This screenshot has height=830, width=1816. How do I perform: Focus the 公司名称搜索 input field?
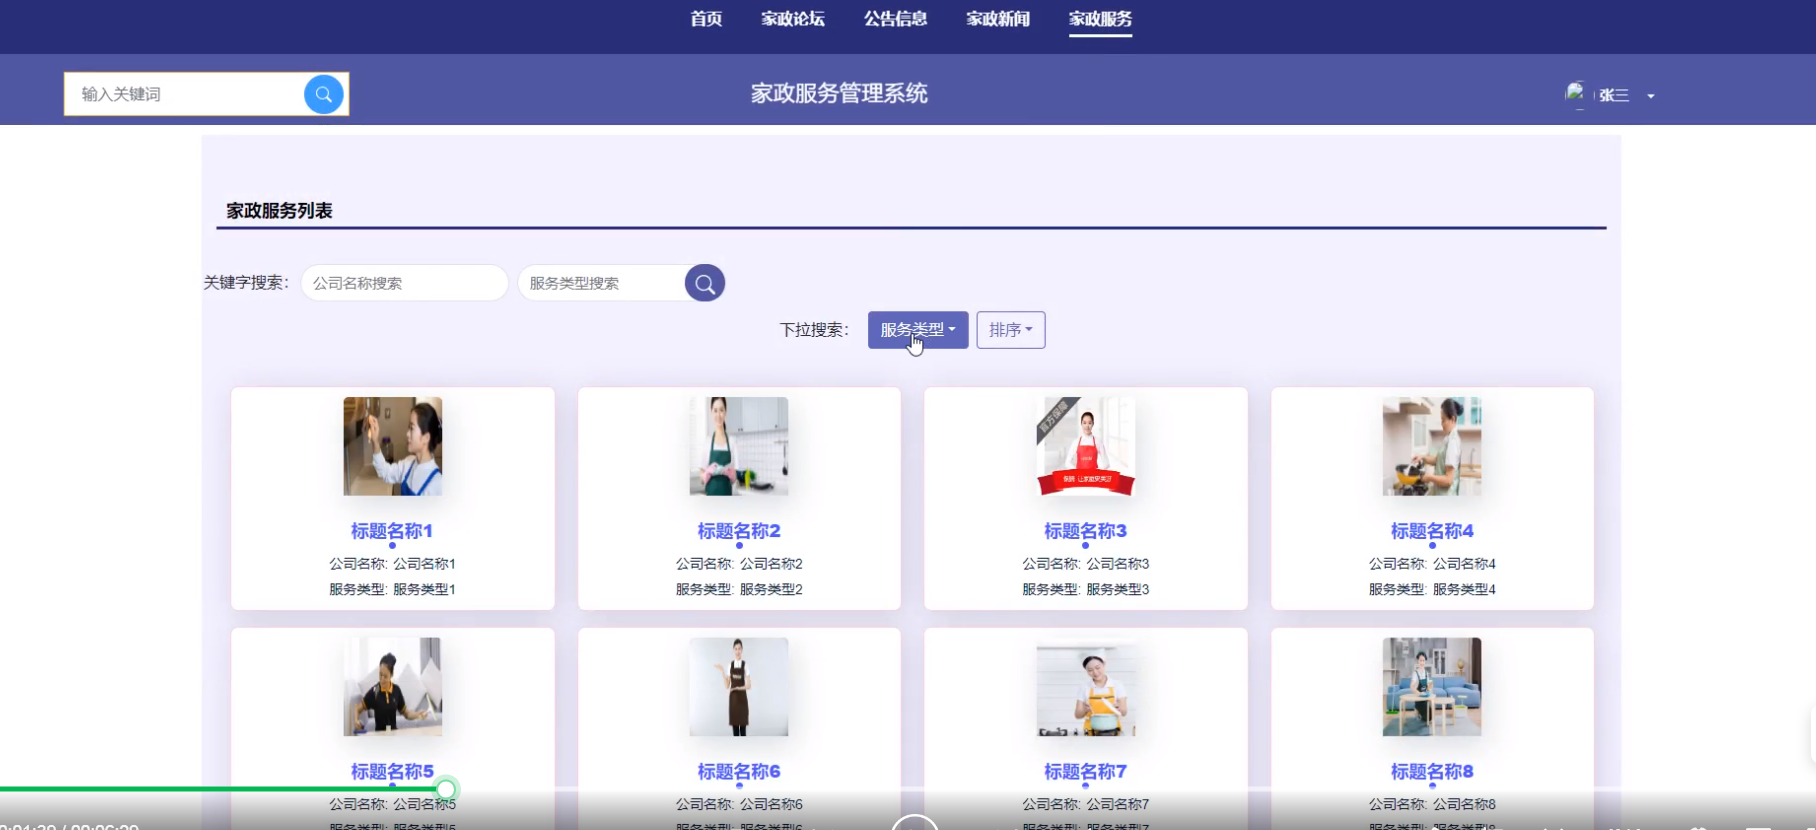coord(404,283)
